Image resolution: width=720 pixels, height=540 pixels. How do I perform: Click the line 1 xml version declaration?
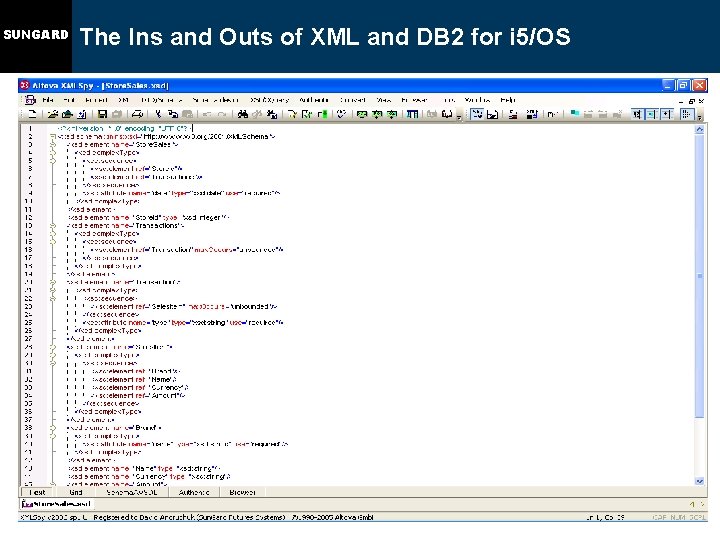[125, 129]
